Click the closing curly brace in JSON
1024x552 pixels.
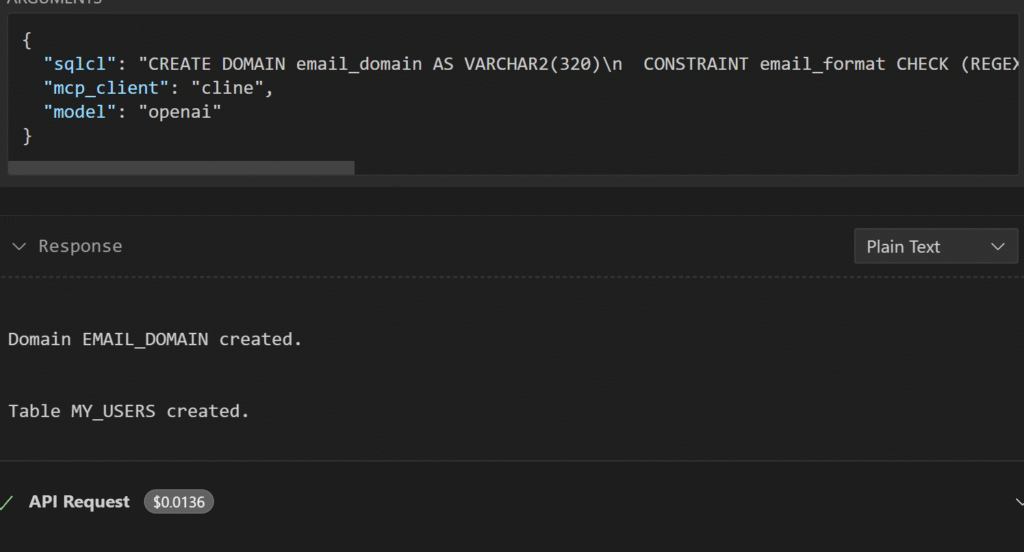point(27,136)
